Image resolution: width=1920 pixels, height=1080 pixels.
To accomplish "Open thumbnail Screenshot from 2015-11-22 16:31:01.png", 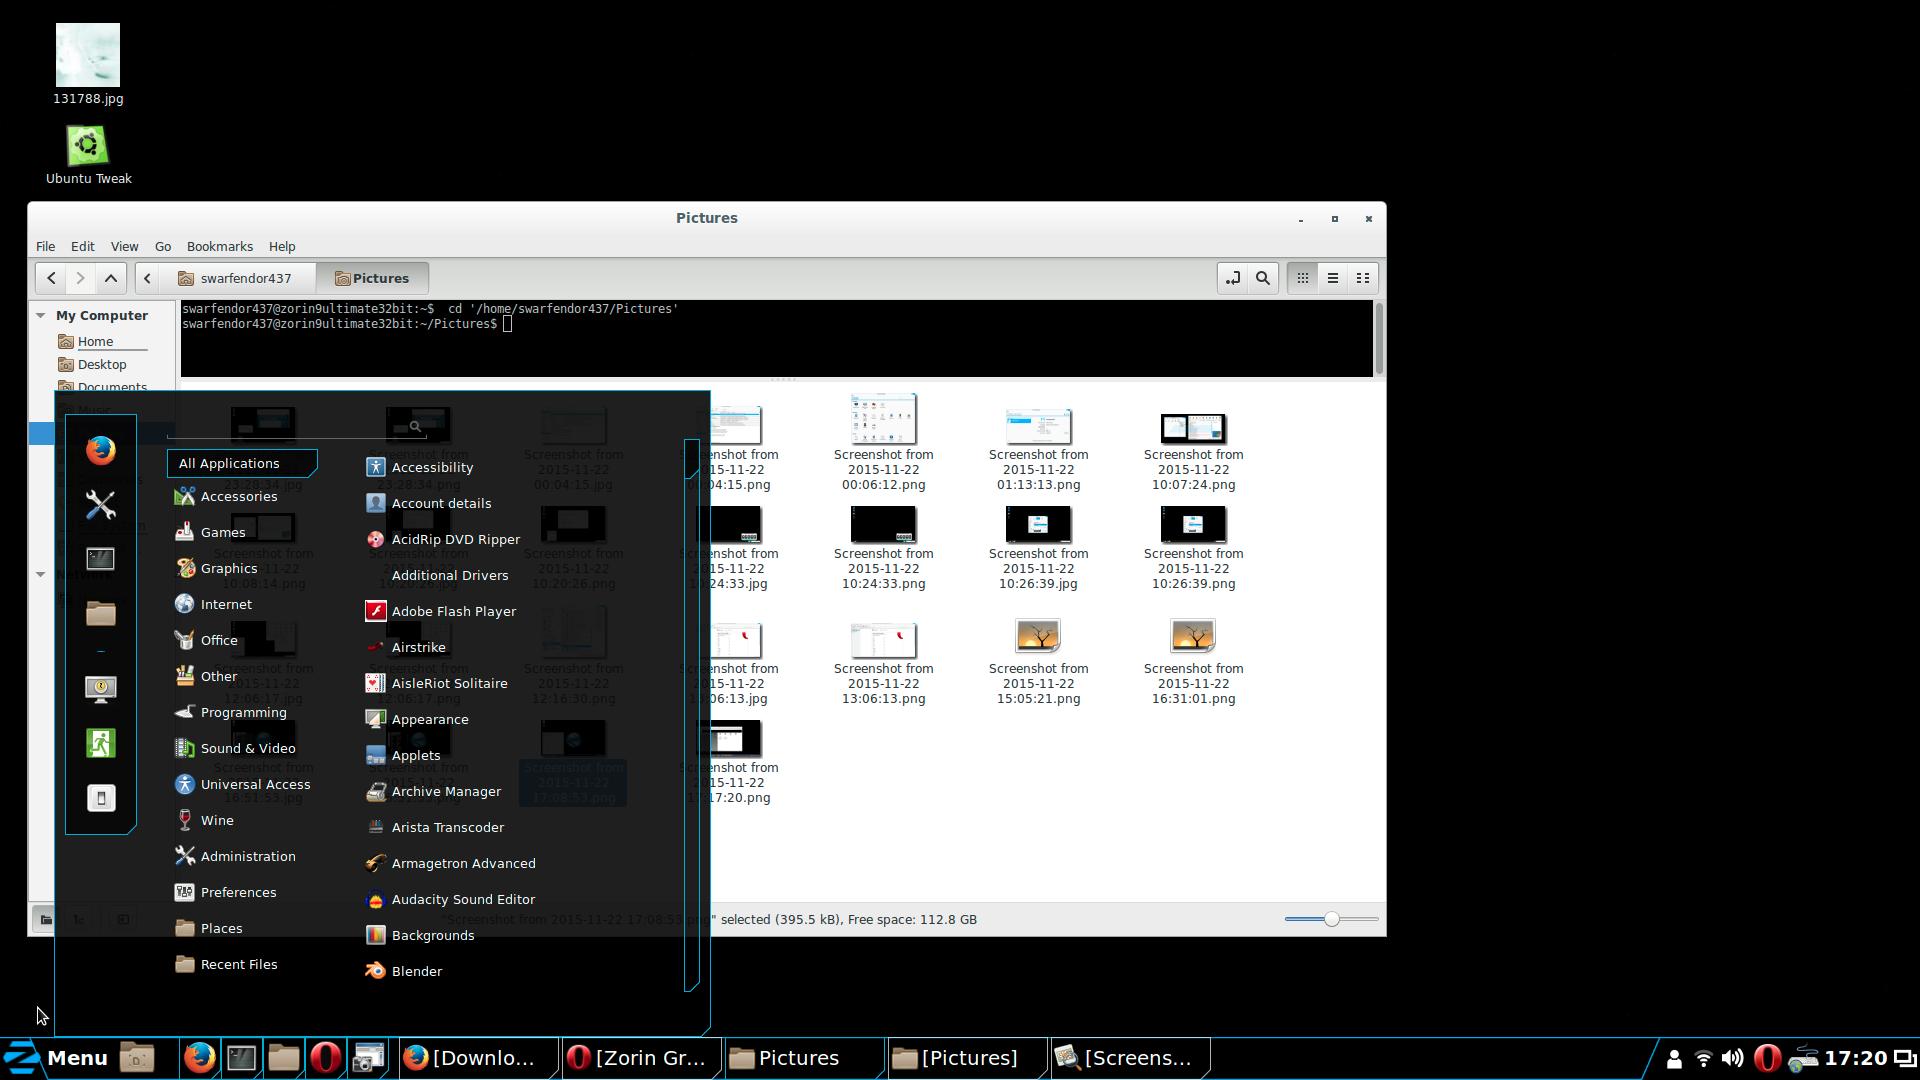I will pyautogui.click(x=1192, y=636).
